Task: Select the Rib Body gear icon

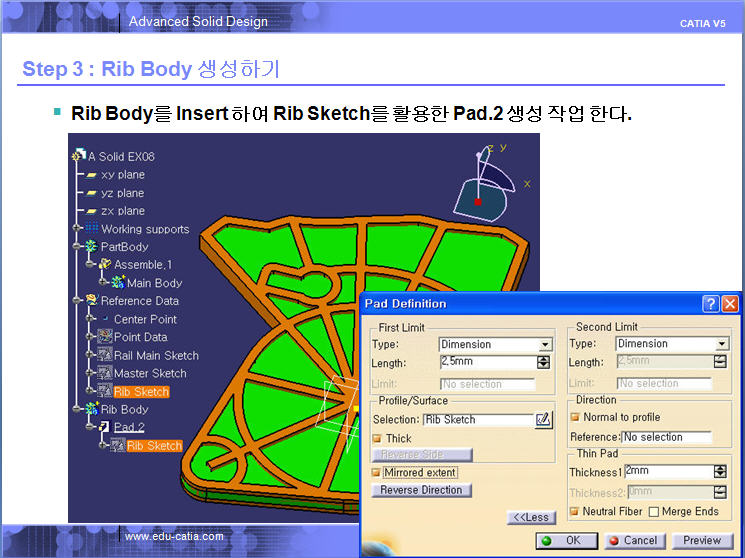Action: (x=89, y=410)
